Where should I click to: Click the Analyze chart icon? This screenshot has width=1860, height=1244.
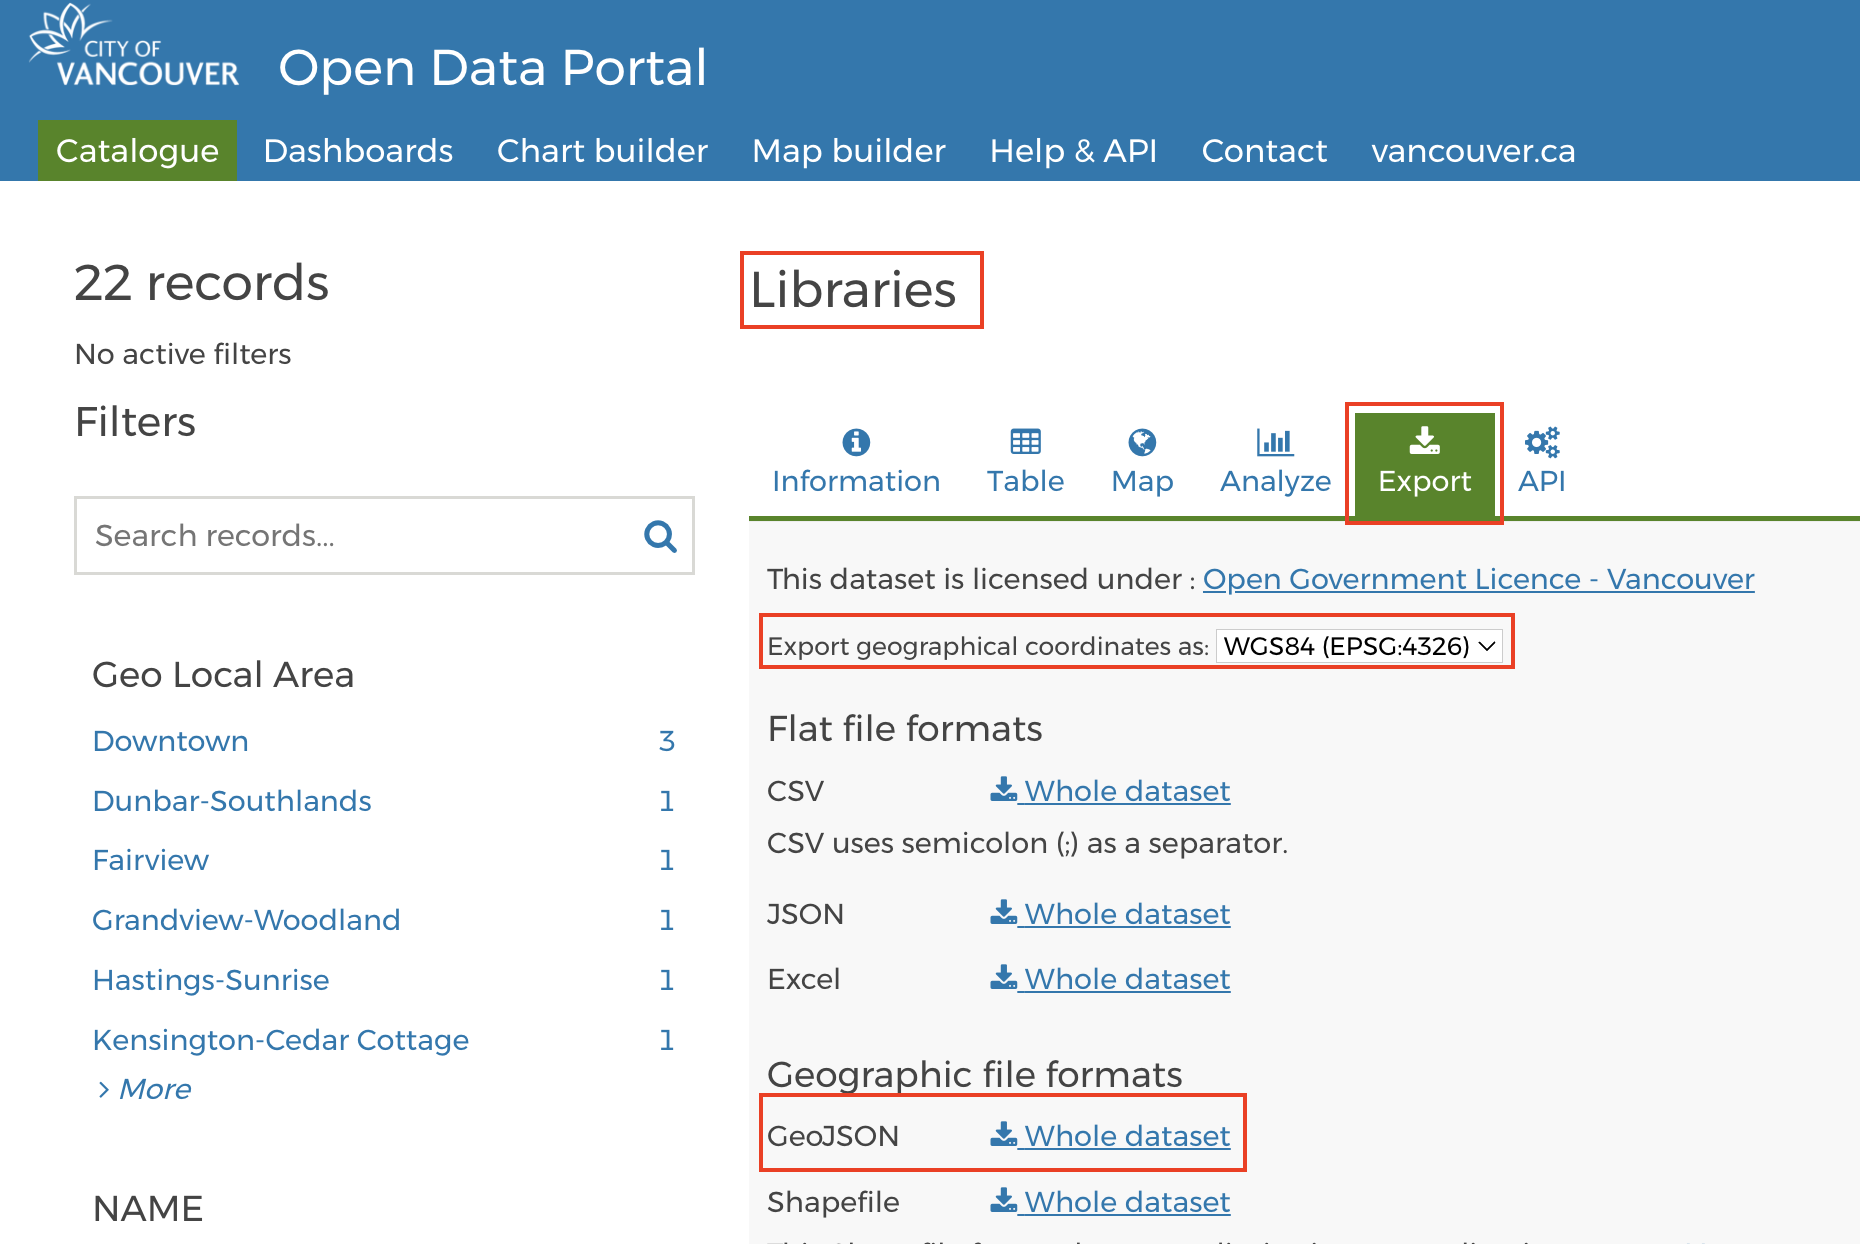click(1275, 441)
